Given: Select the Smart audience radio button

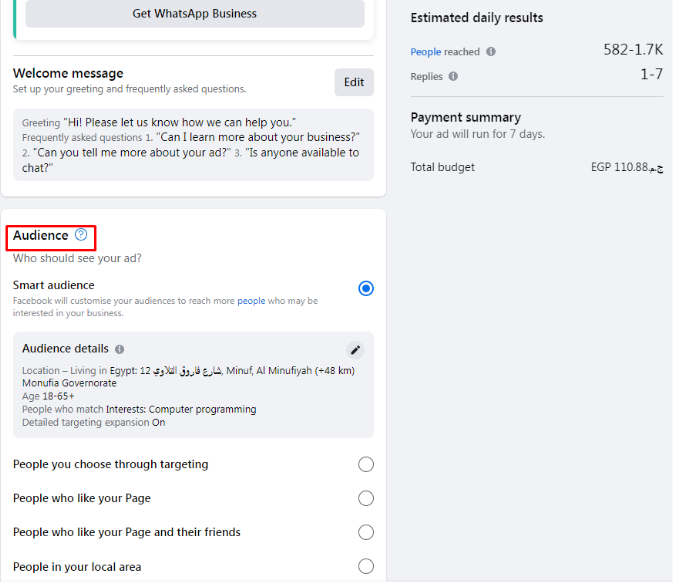Looking at the screenshot, I should coord(366,289).
